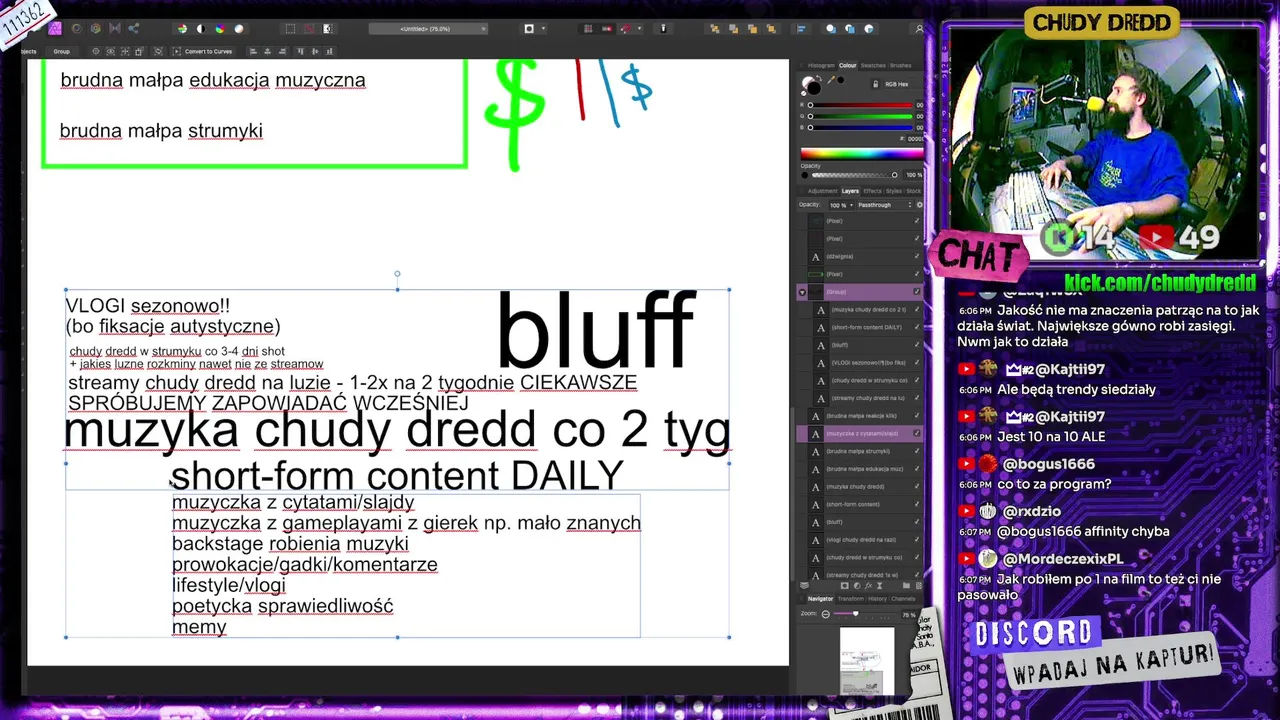Image resolution: width=1280 pixels, height=720 pixels.
Task: Click the Deselect icon in the toolbar
Action: [x=309, y=29]
